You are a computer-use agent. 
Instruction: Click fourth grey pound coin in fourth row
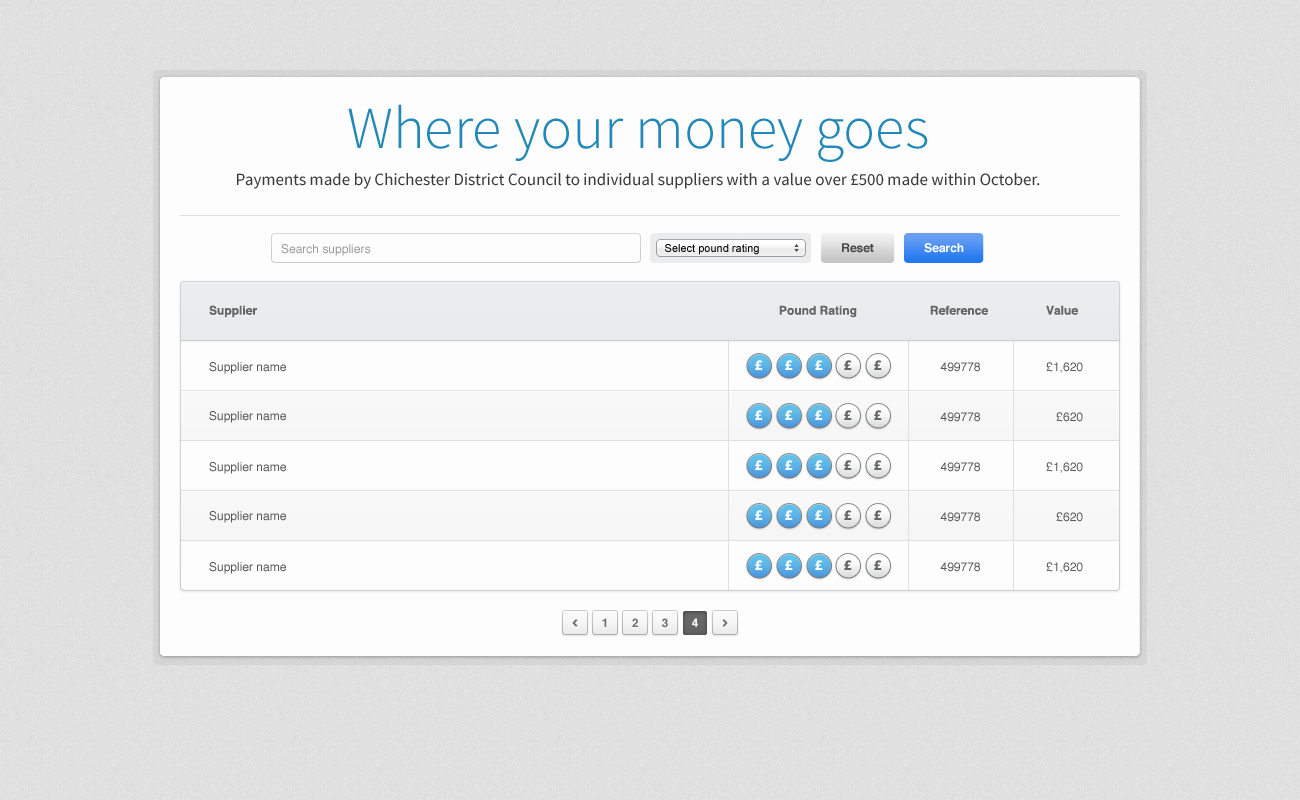coord(848,515)
